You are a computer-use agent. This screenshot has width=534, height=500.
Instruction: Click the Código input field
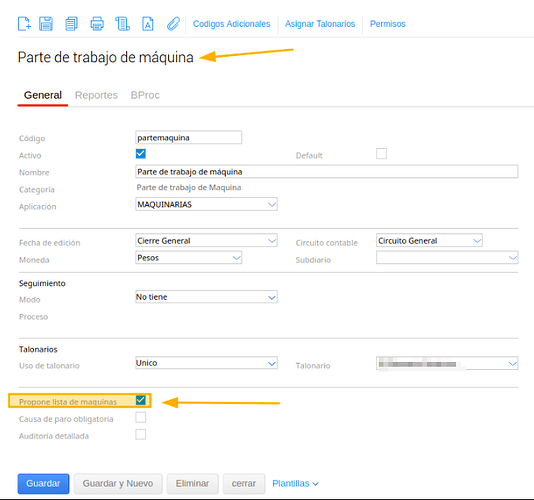[188, 137]
